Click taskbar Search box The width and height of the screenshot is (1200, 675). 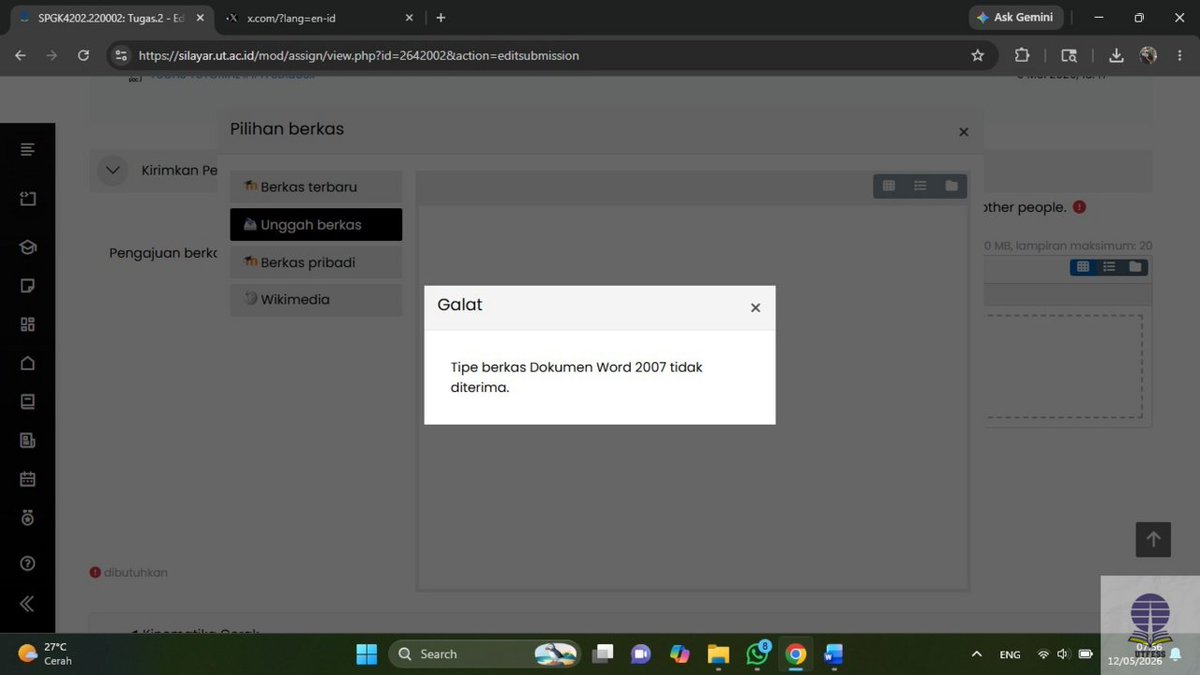click(485, 654)
